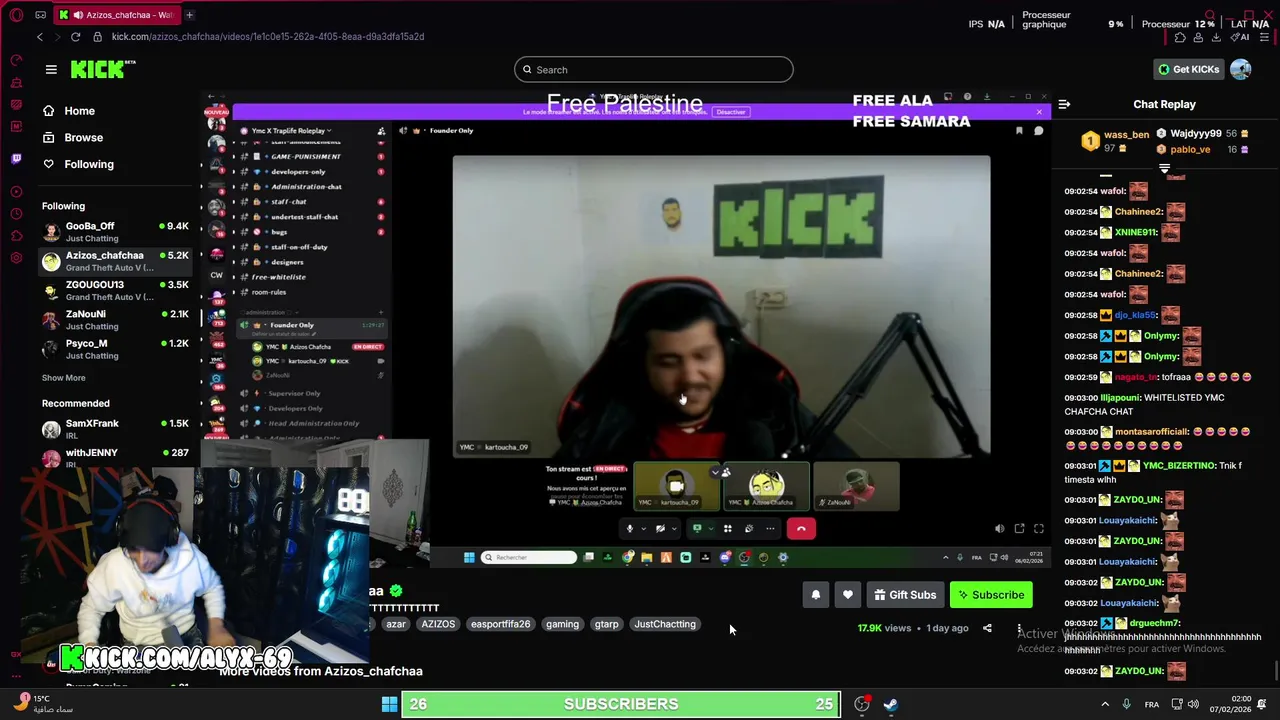Show hidden system tray icons

coord(1105,704)
